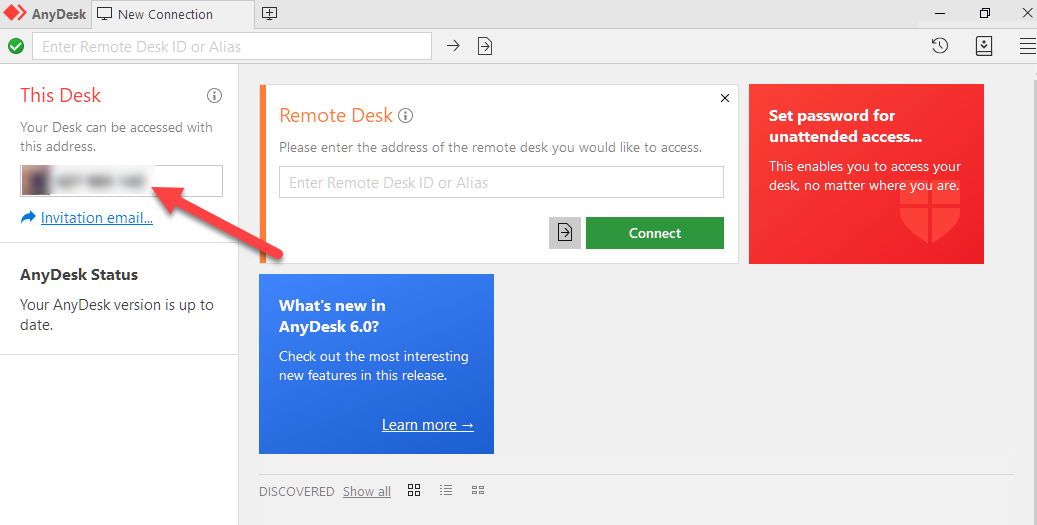Image resolution: width=1037 pixels, height=525 pixels.
Task: Click the green Connect button
Action: (655, 233)
